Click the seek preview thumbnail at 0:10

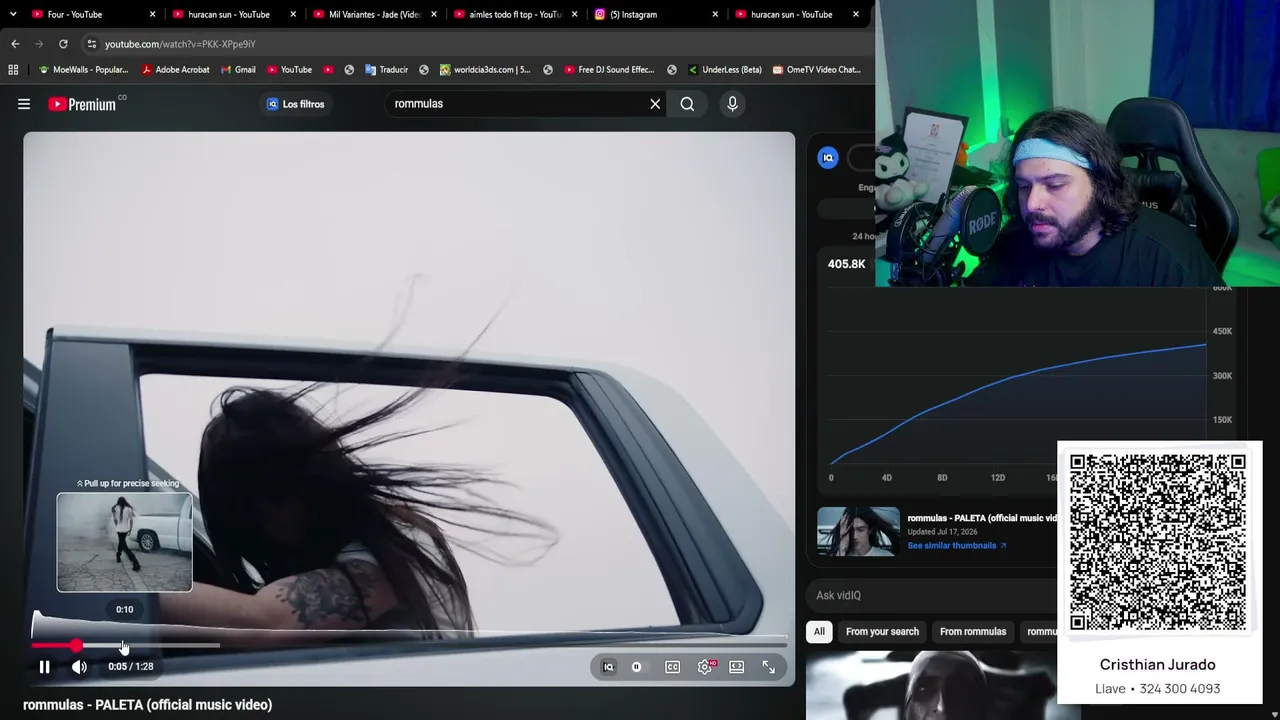tap(124, 542)
